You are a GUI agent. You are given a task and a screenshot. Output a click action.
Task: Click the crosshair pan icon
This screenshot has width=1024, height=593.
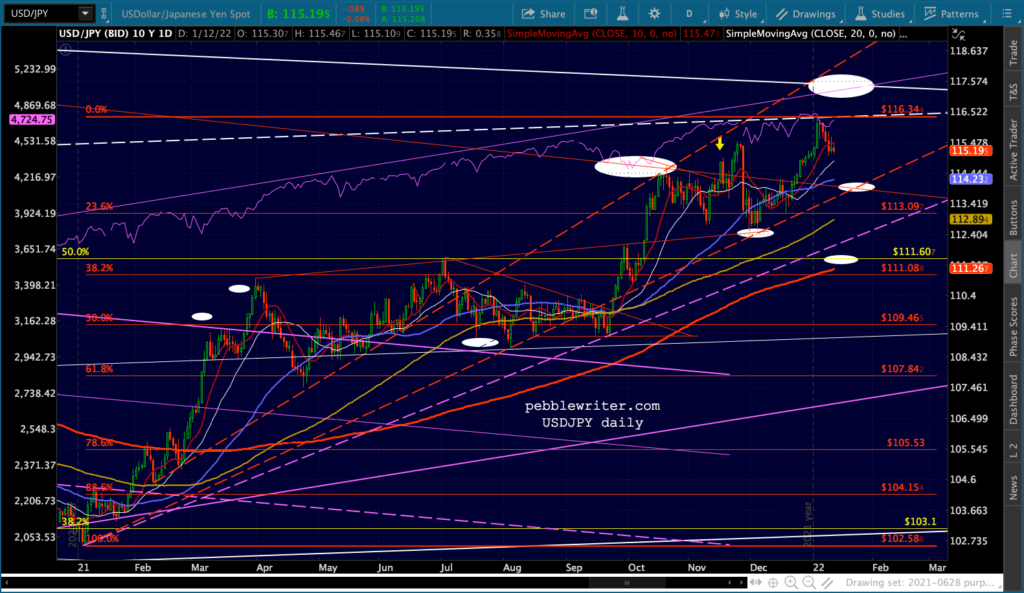[x=773, y=583]
